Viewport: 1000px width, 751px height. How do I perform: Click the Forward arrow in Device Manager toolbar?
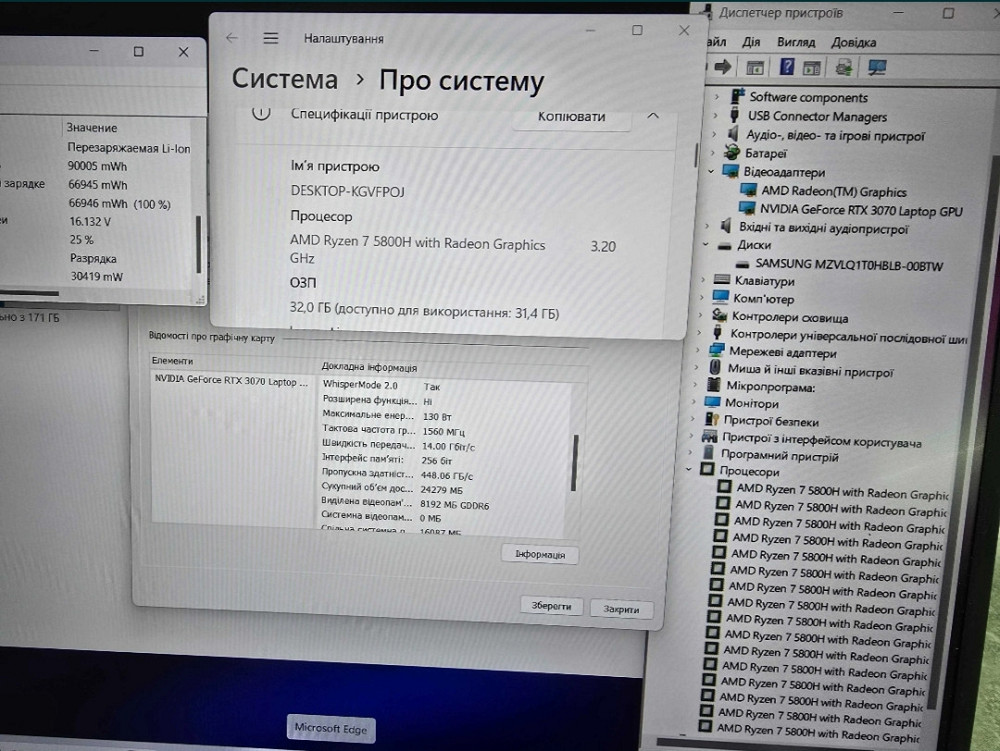(722, 67)
